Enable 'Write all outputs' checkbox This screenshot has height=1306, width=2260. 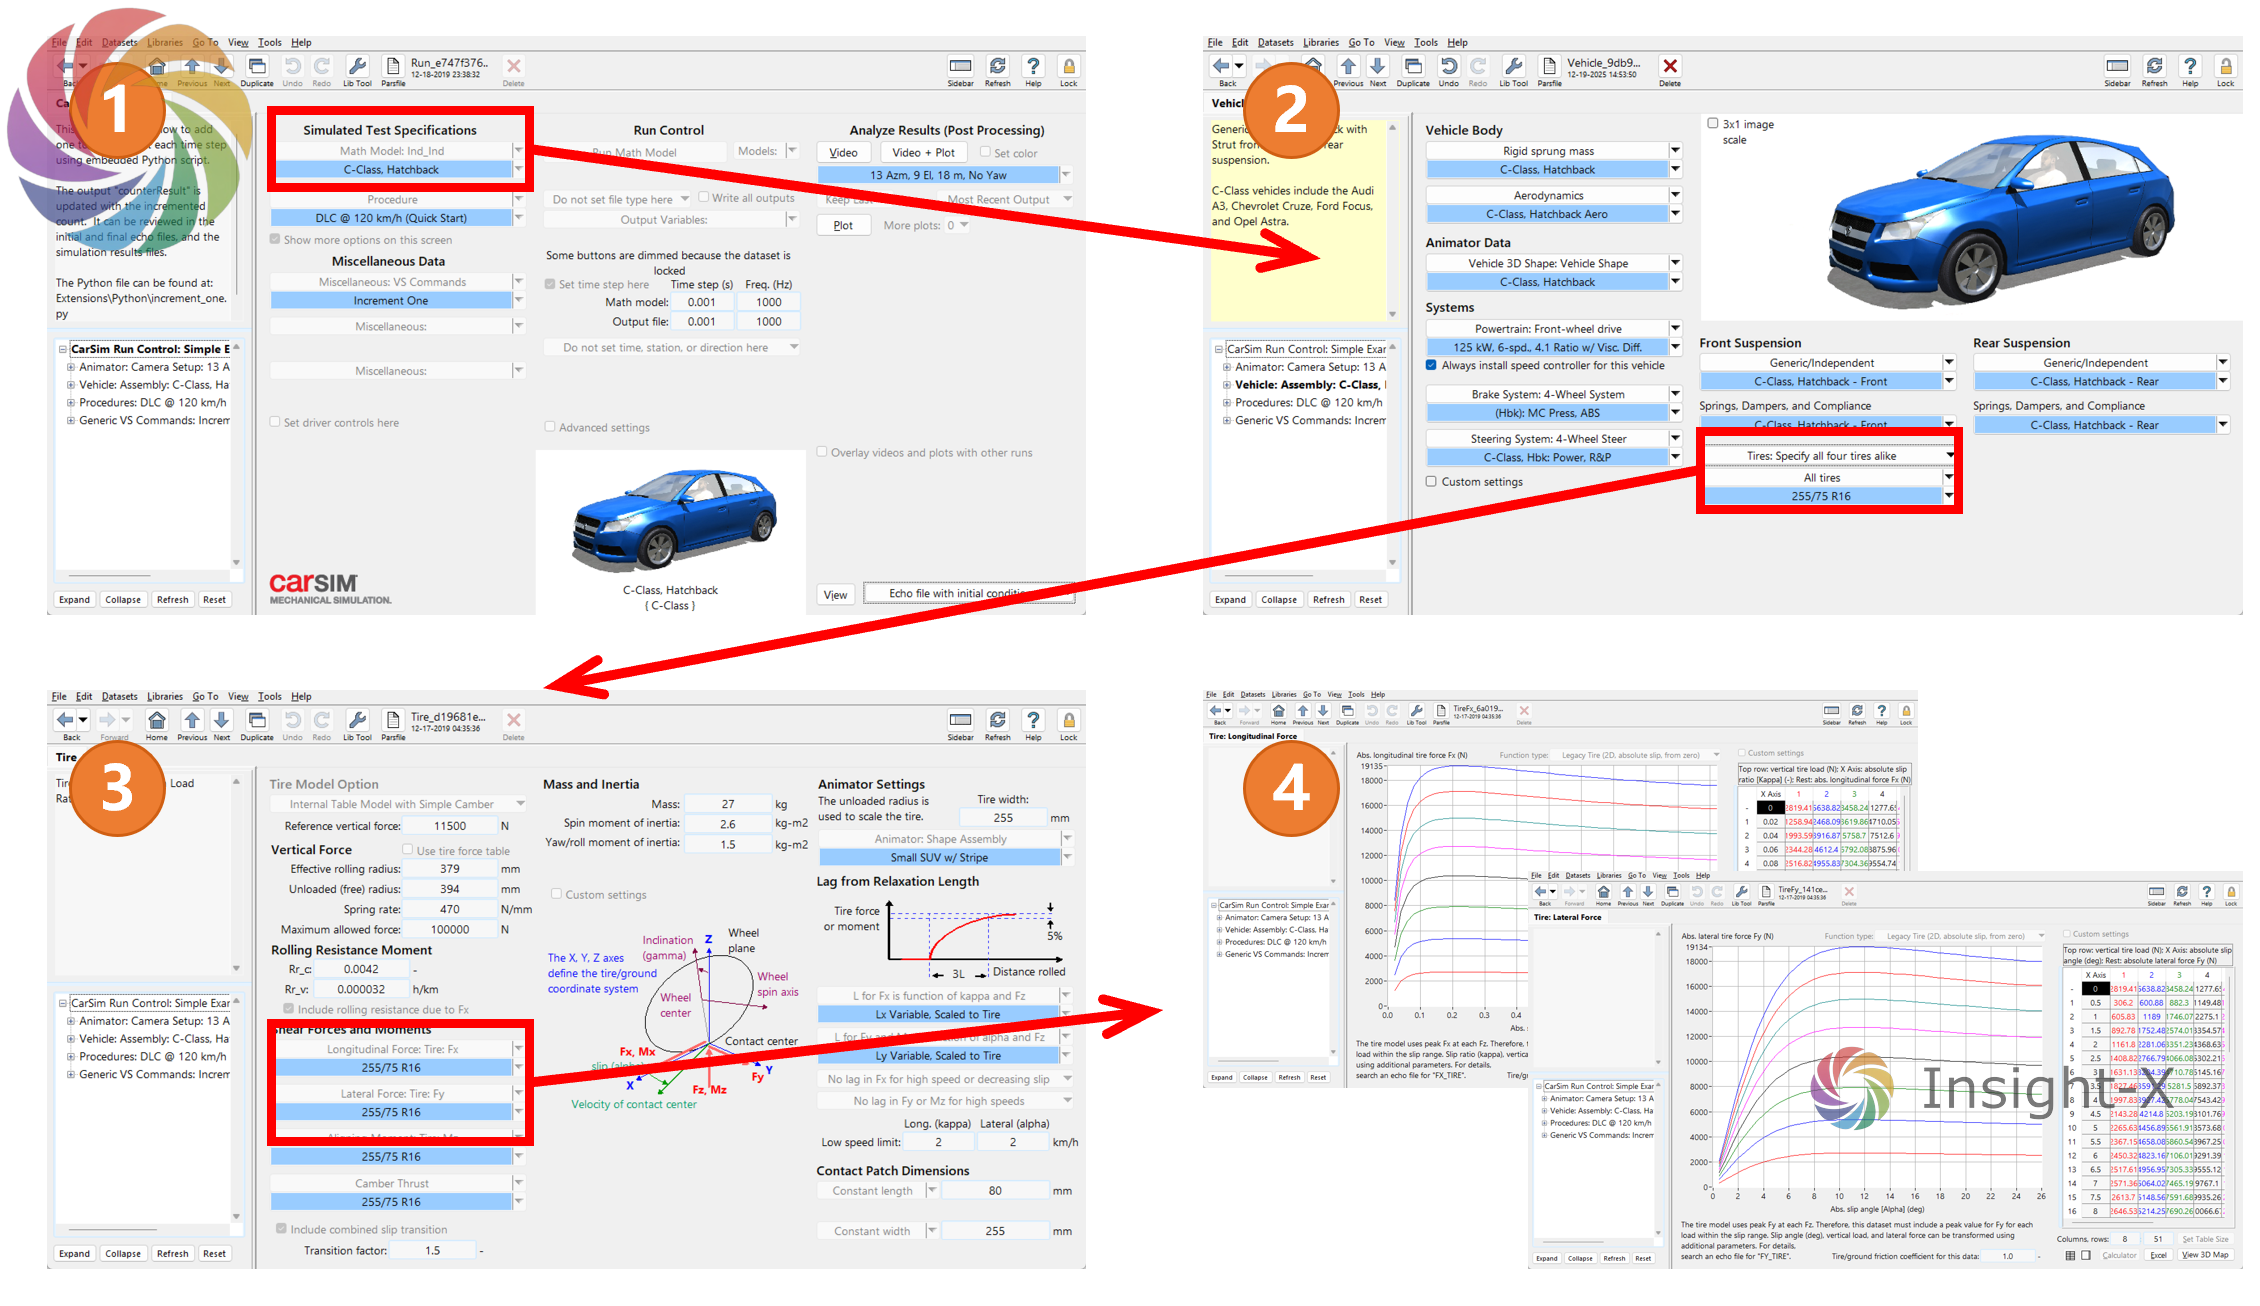tap(704, 197)
